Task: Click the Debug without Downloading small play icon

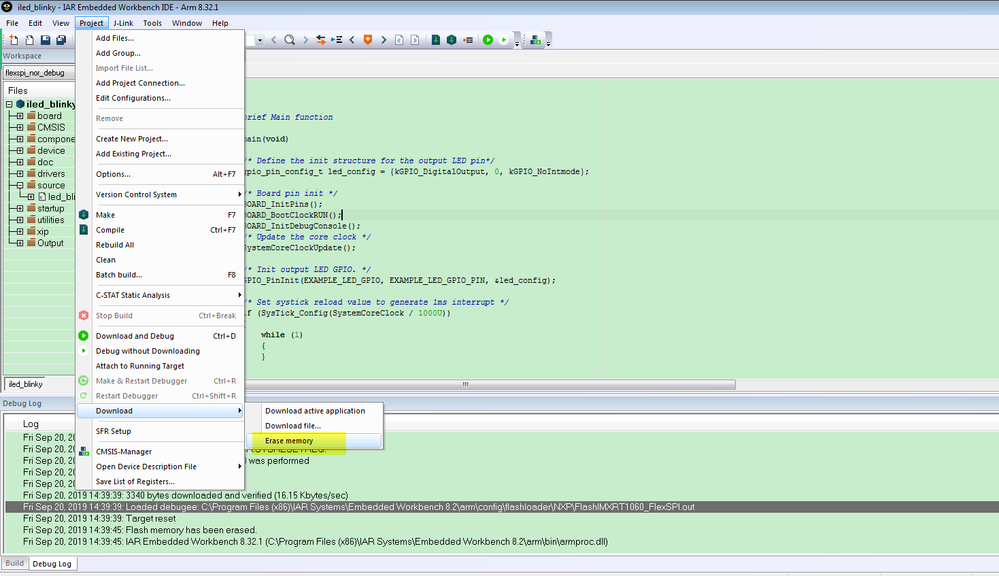Action: [503, 40]
